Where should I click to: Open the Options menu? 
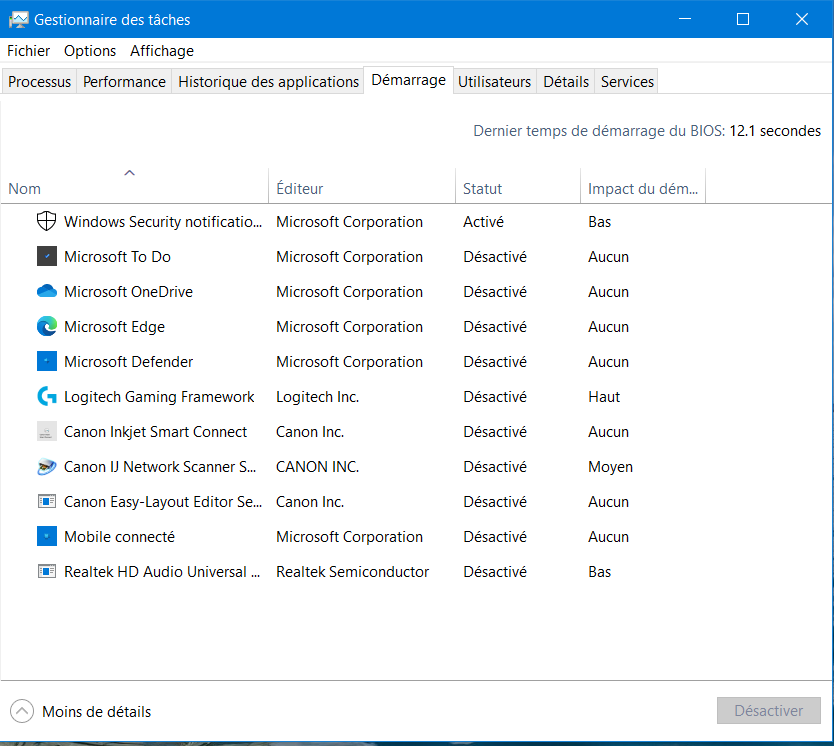point(90,51)
